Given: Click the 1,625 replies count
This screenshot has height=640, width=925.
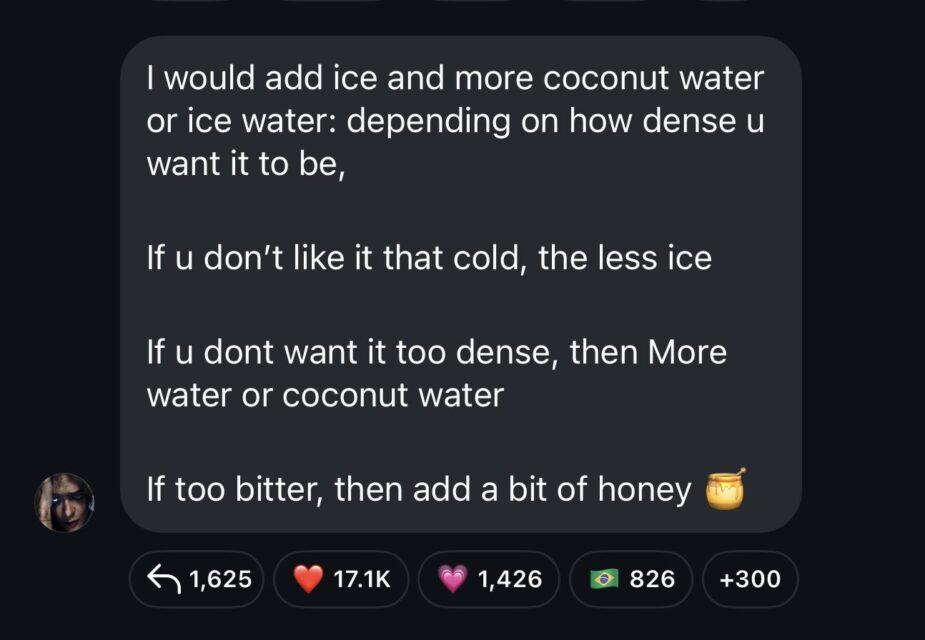Looking at the screenshot, I should pos(219,579).
